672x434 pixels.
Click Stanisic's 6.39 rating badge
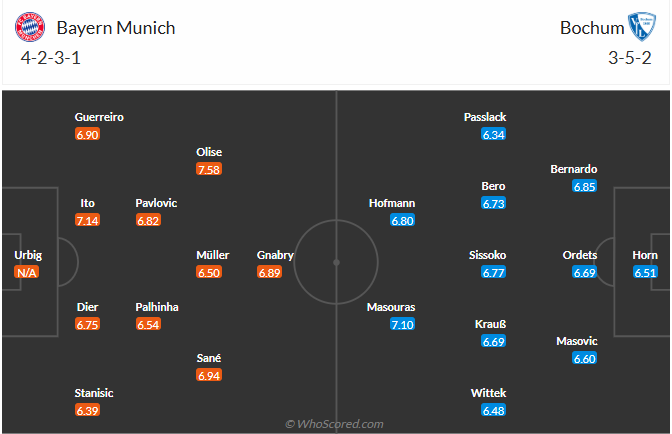tap(87, 410)
